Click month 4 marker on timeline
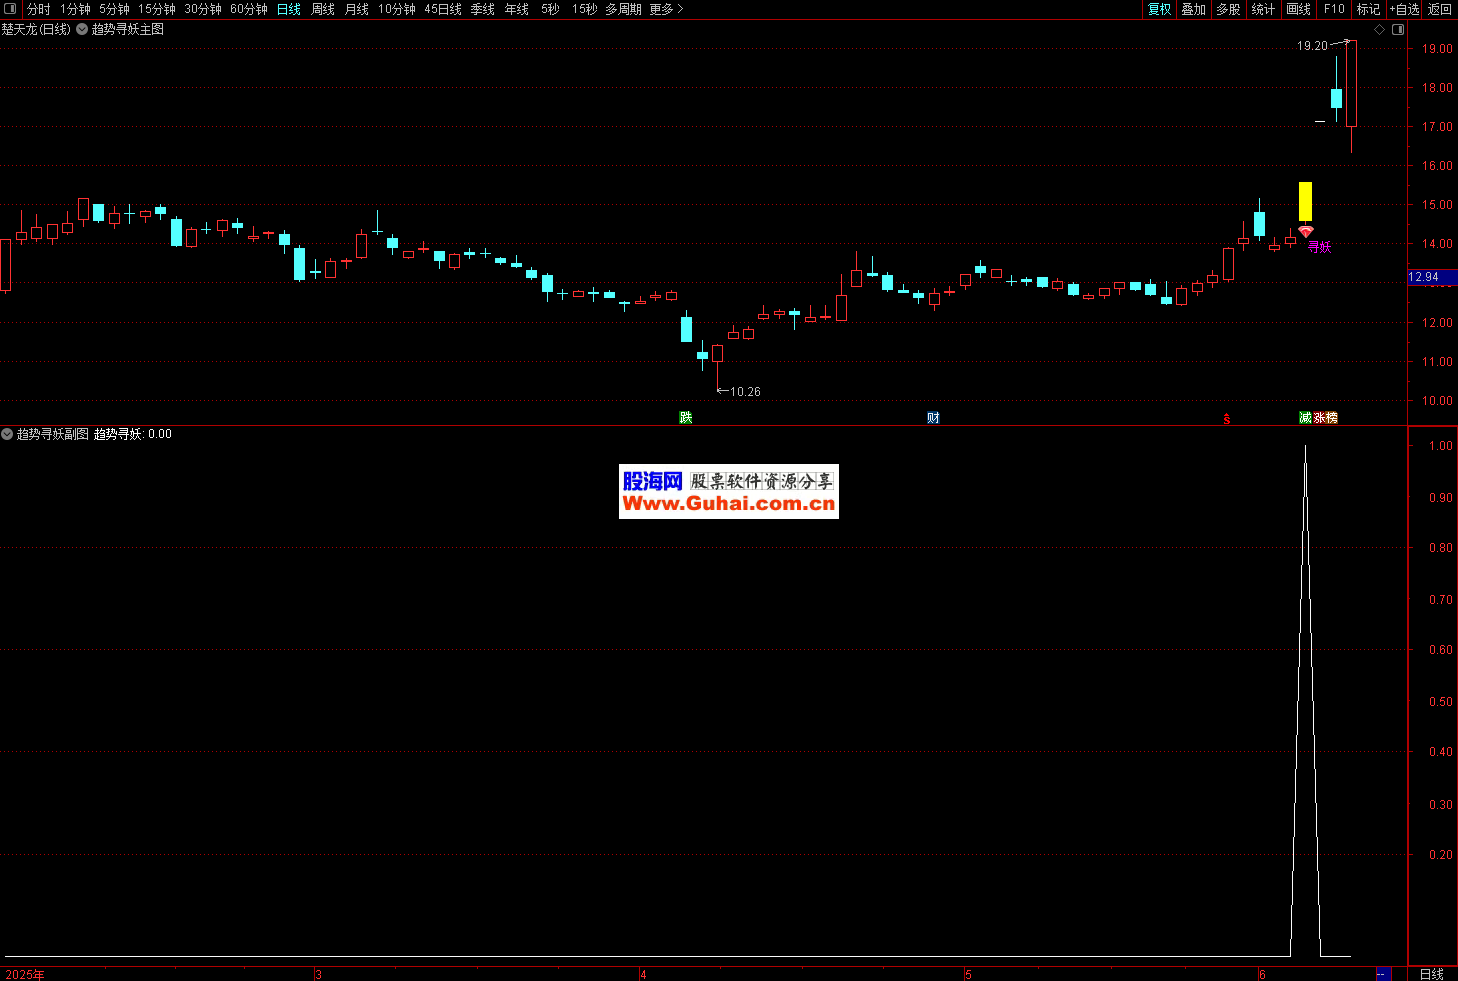 pyautogui.click(x=643, y=974)
